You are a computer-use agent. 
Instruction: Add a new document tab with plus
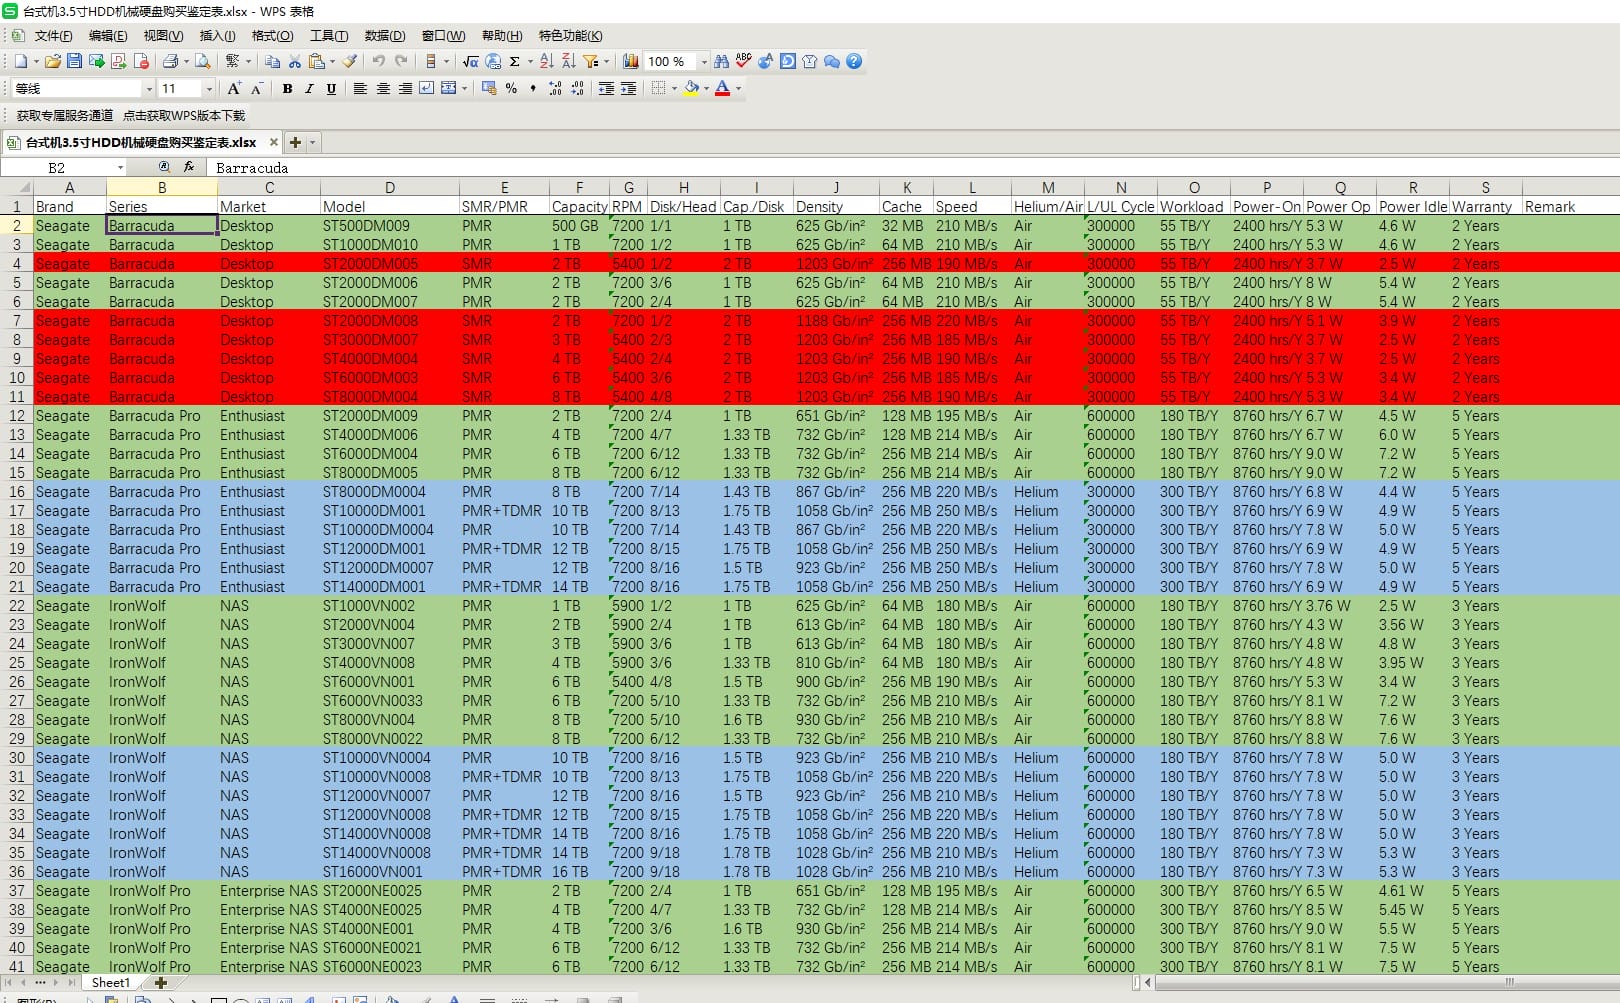[x=295, y=142]
